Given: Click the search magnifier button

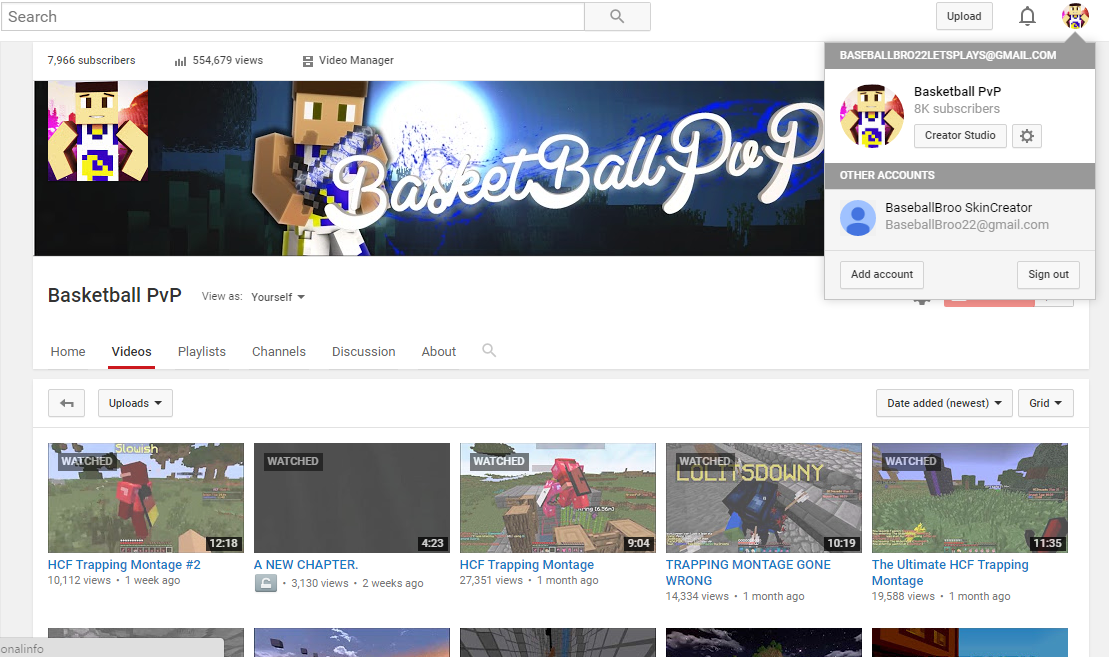Looking at the screenshot, I should tap(617, 16).
